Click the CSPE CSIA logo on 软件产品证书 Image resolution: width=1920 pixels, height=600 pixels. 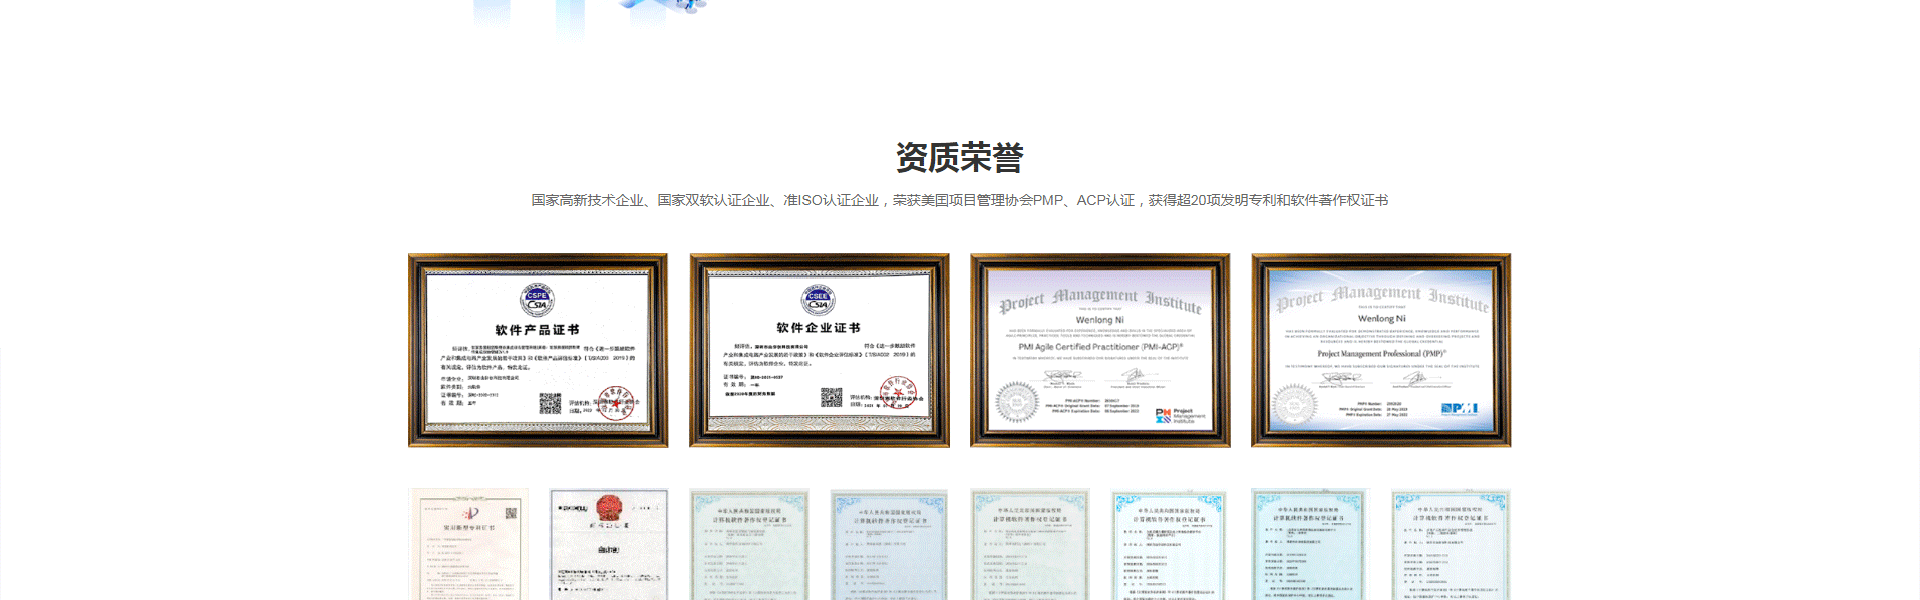coord(537,300)
